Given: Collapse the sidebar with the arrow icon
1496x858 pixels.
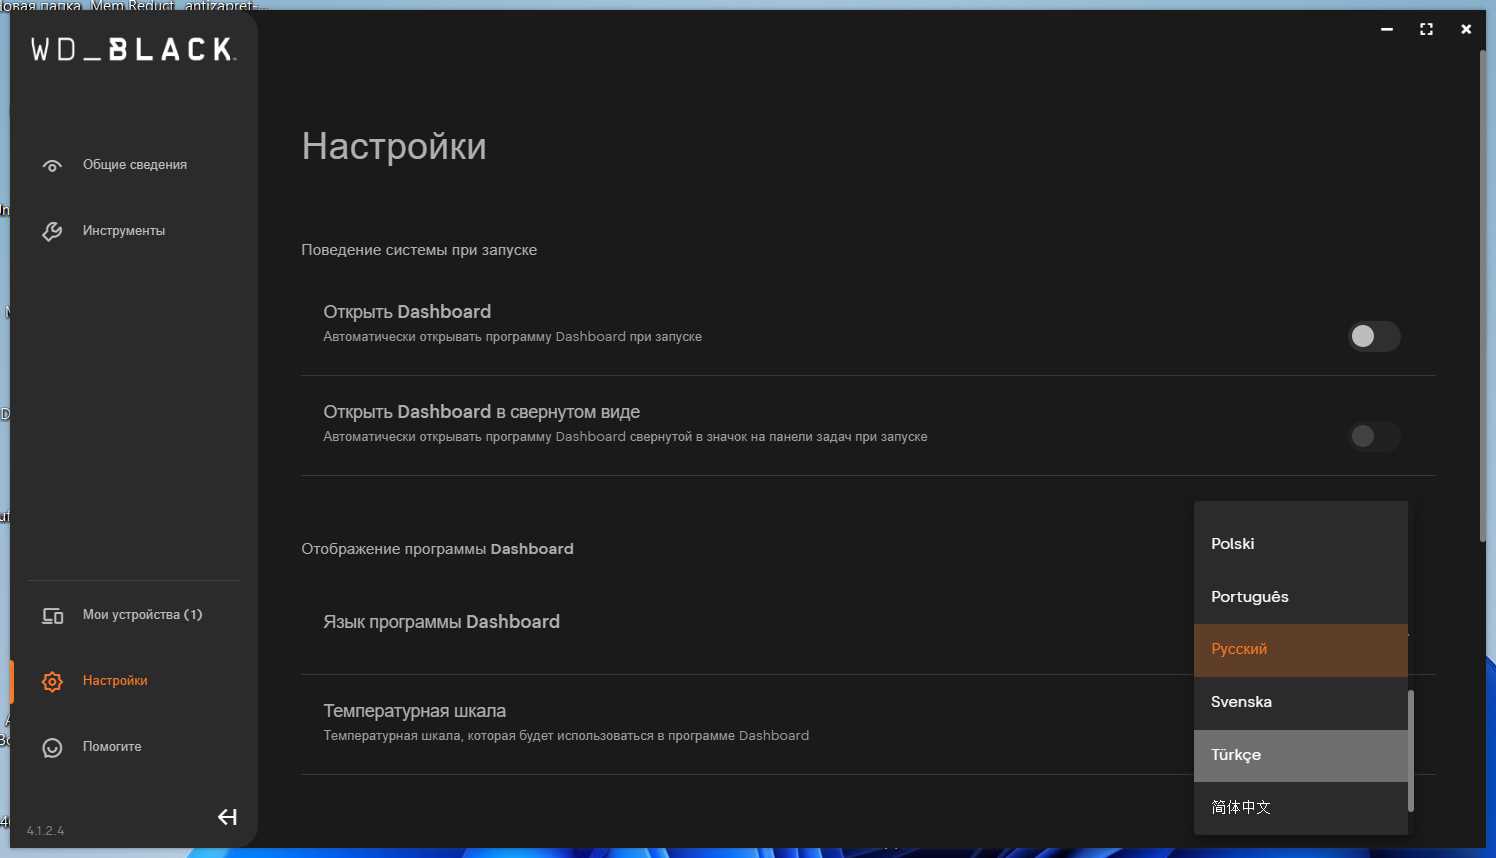Looking at the screenshot, I should pos(227,817).
